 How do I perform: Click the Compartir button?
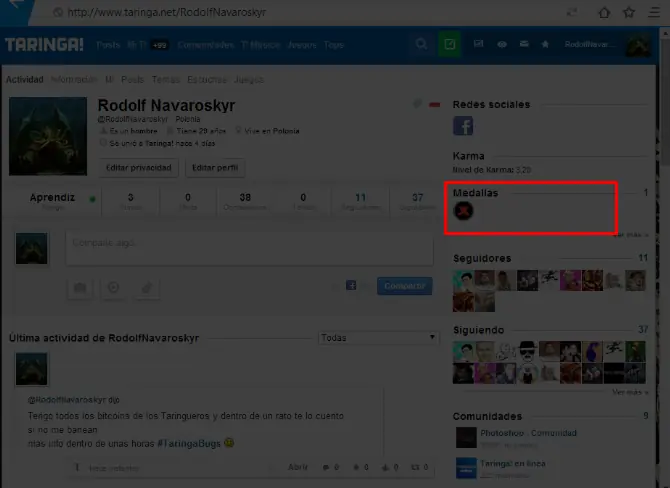[405, 286]
